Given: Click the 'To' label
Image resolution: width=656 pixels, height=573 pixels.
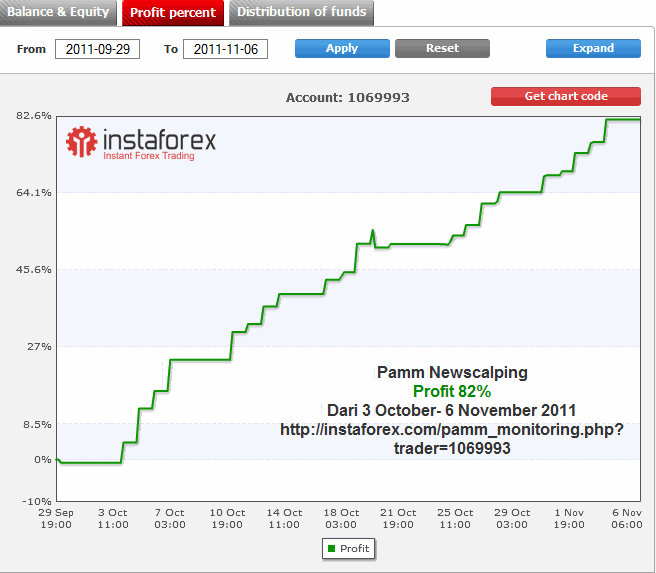Looking at the screenshot, I should click(171, 49).
